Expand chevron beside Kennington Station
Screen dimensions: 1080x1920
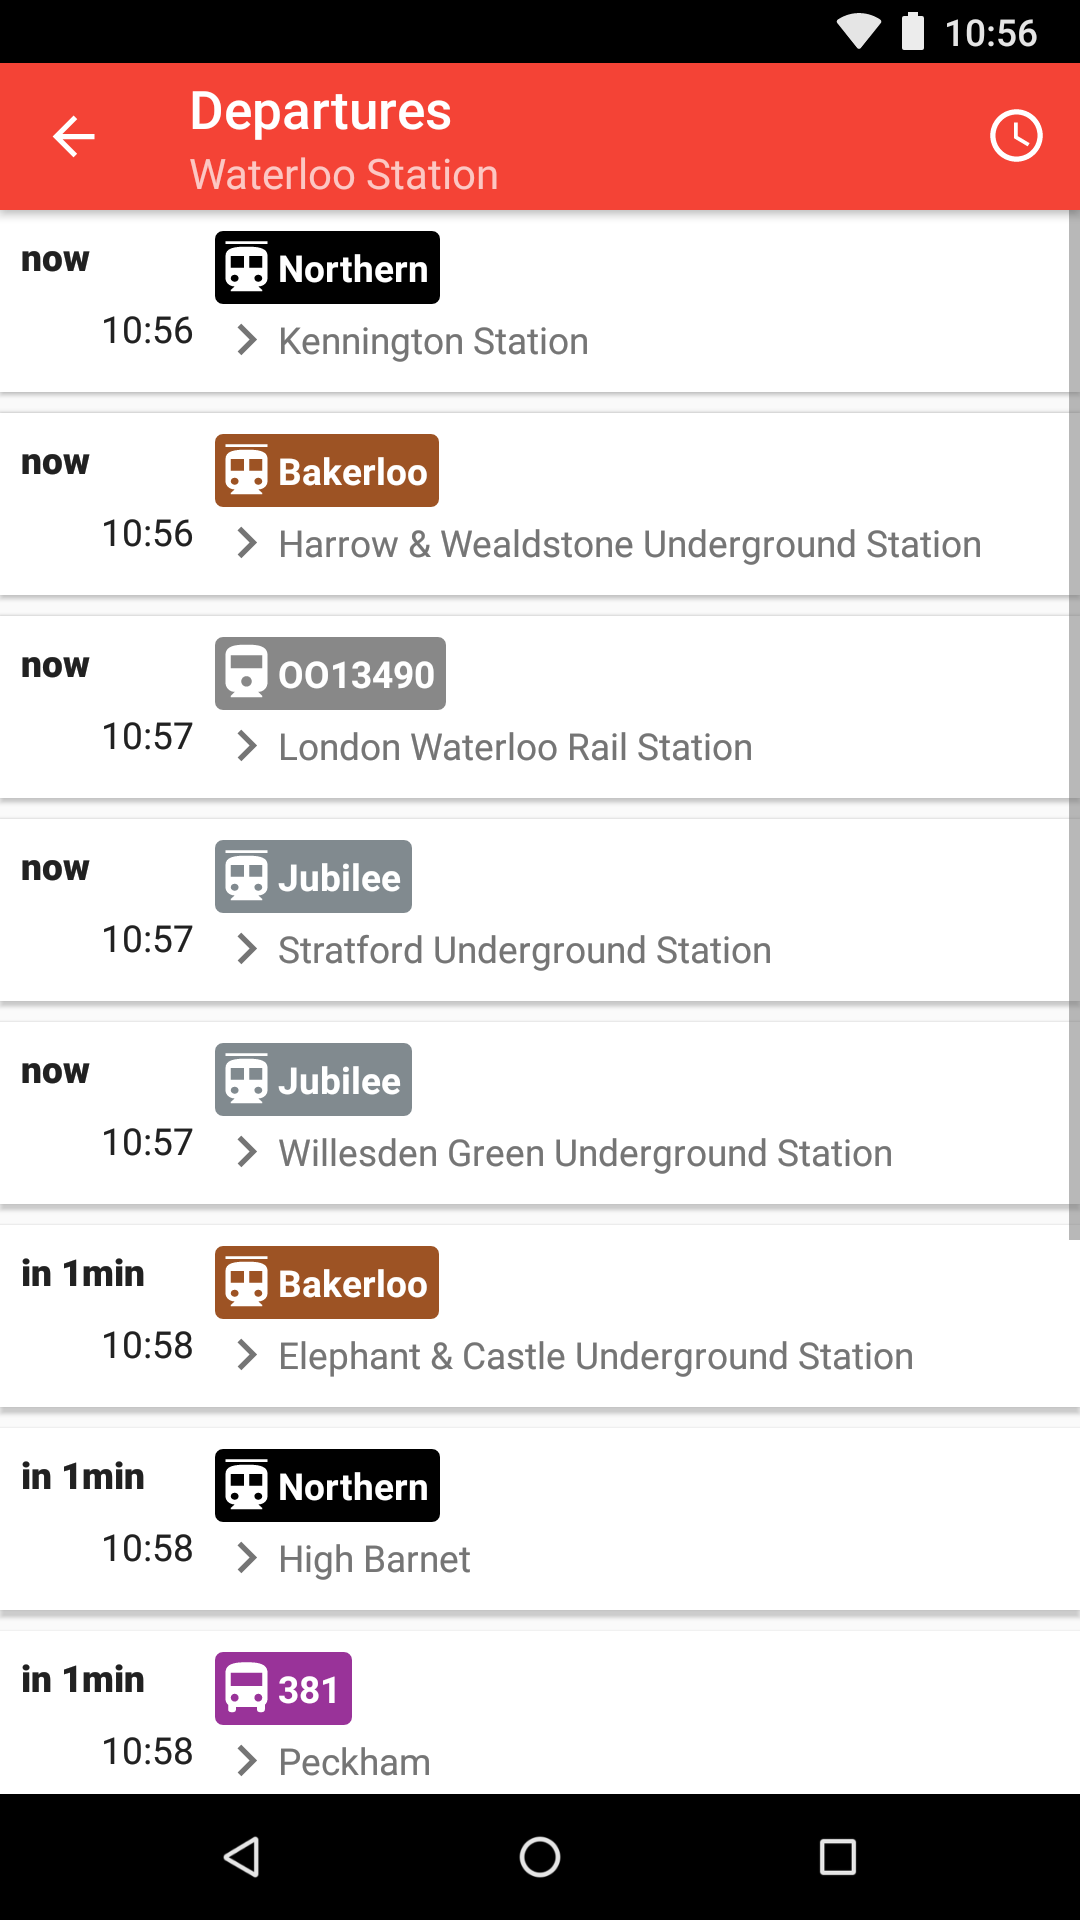click(x=247, y=341)
